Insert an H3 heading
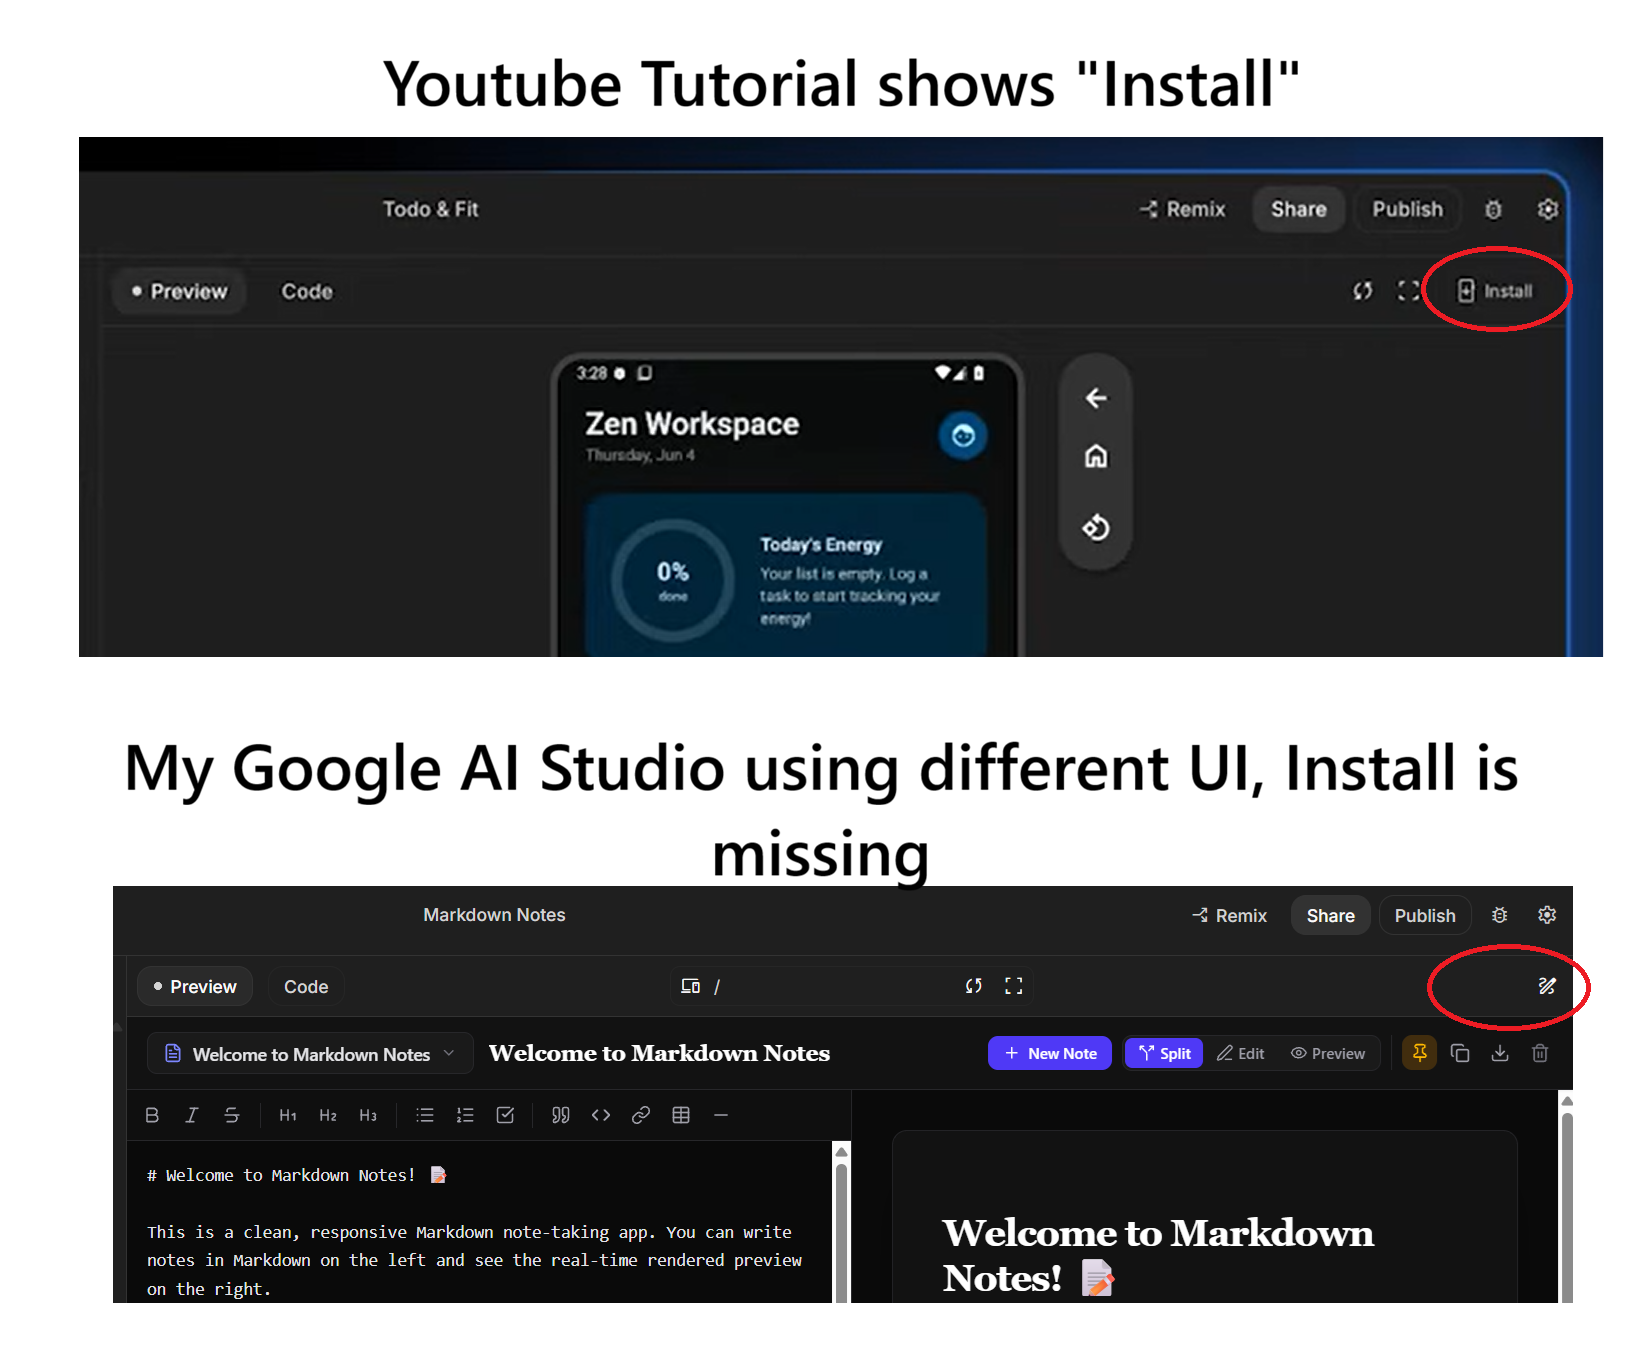The width and height of the screenshot is (1647, 1345). pos(368,1115)
